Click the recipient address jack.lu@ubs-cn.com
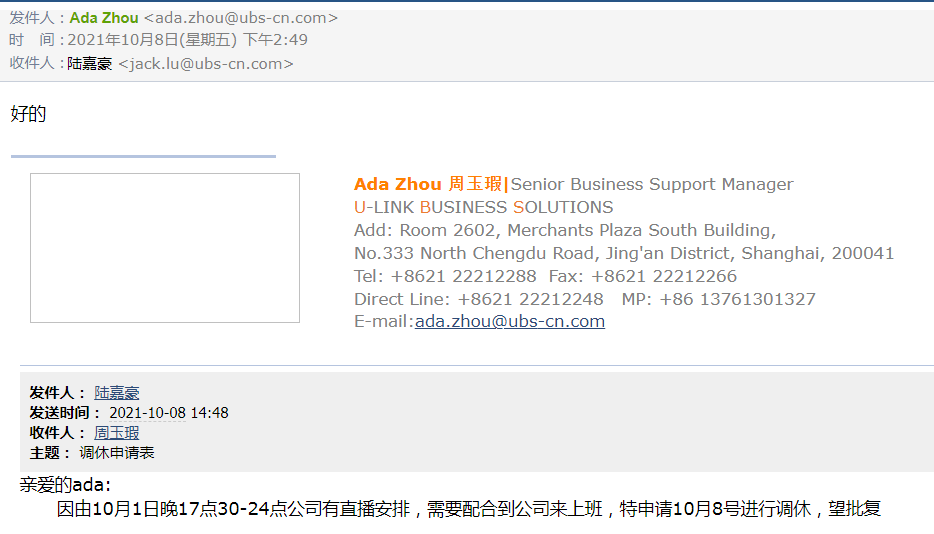Viewport: 934px width, 534px height. 206,64
